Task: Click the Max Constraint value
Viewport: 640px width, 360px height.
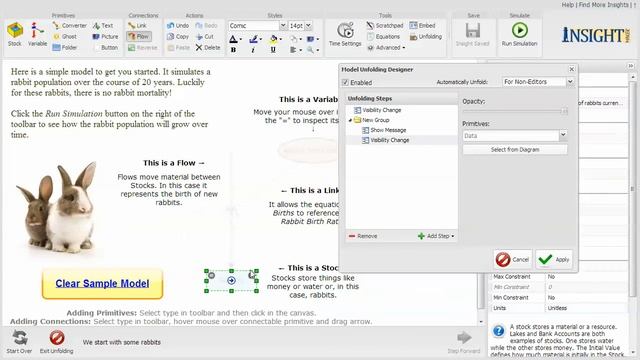Action: [x=586, y=276]
